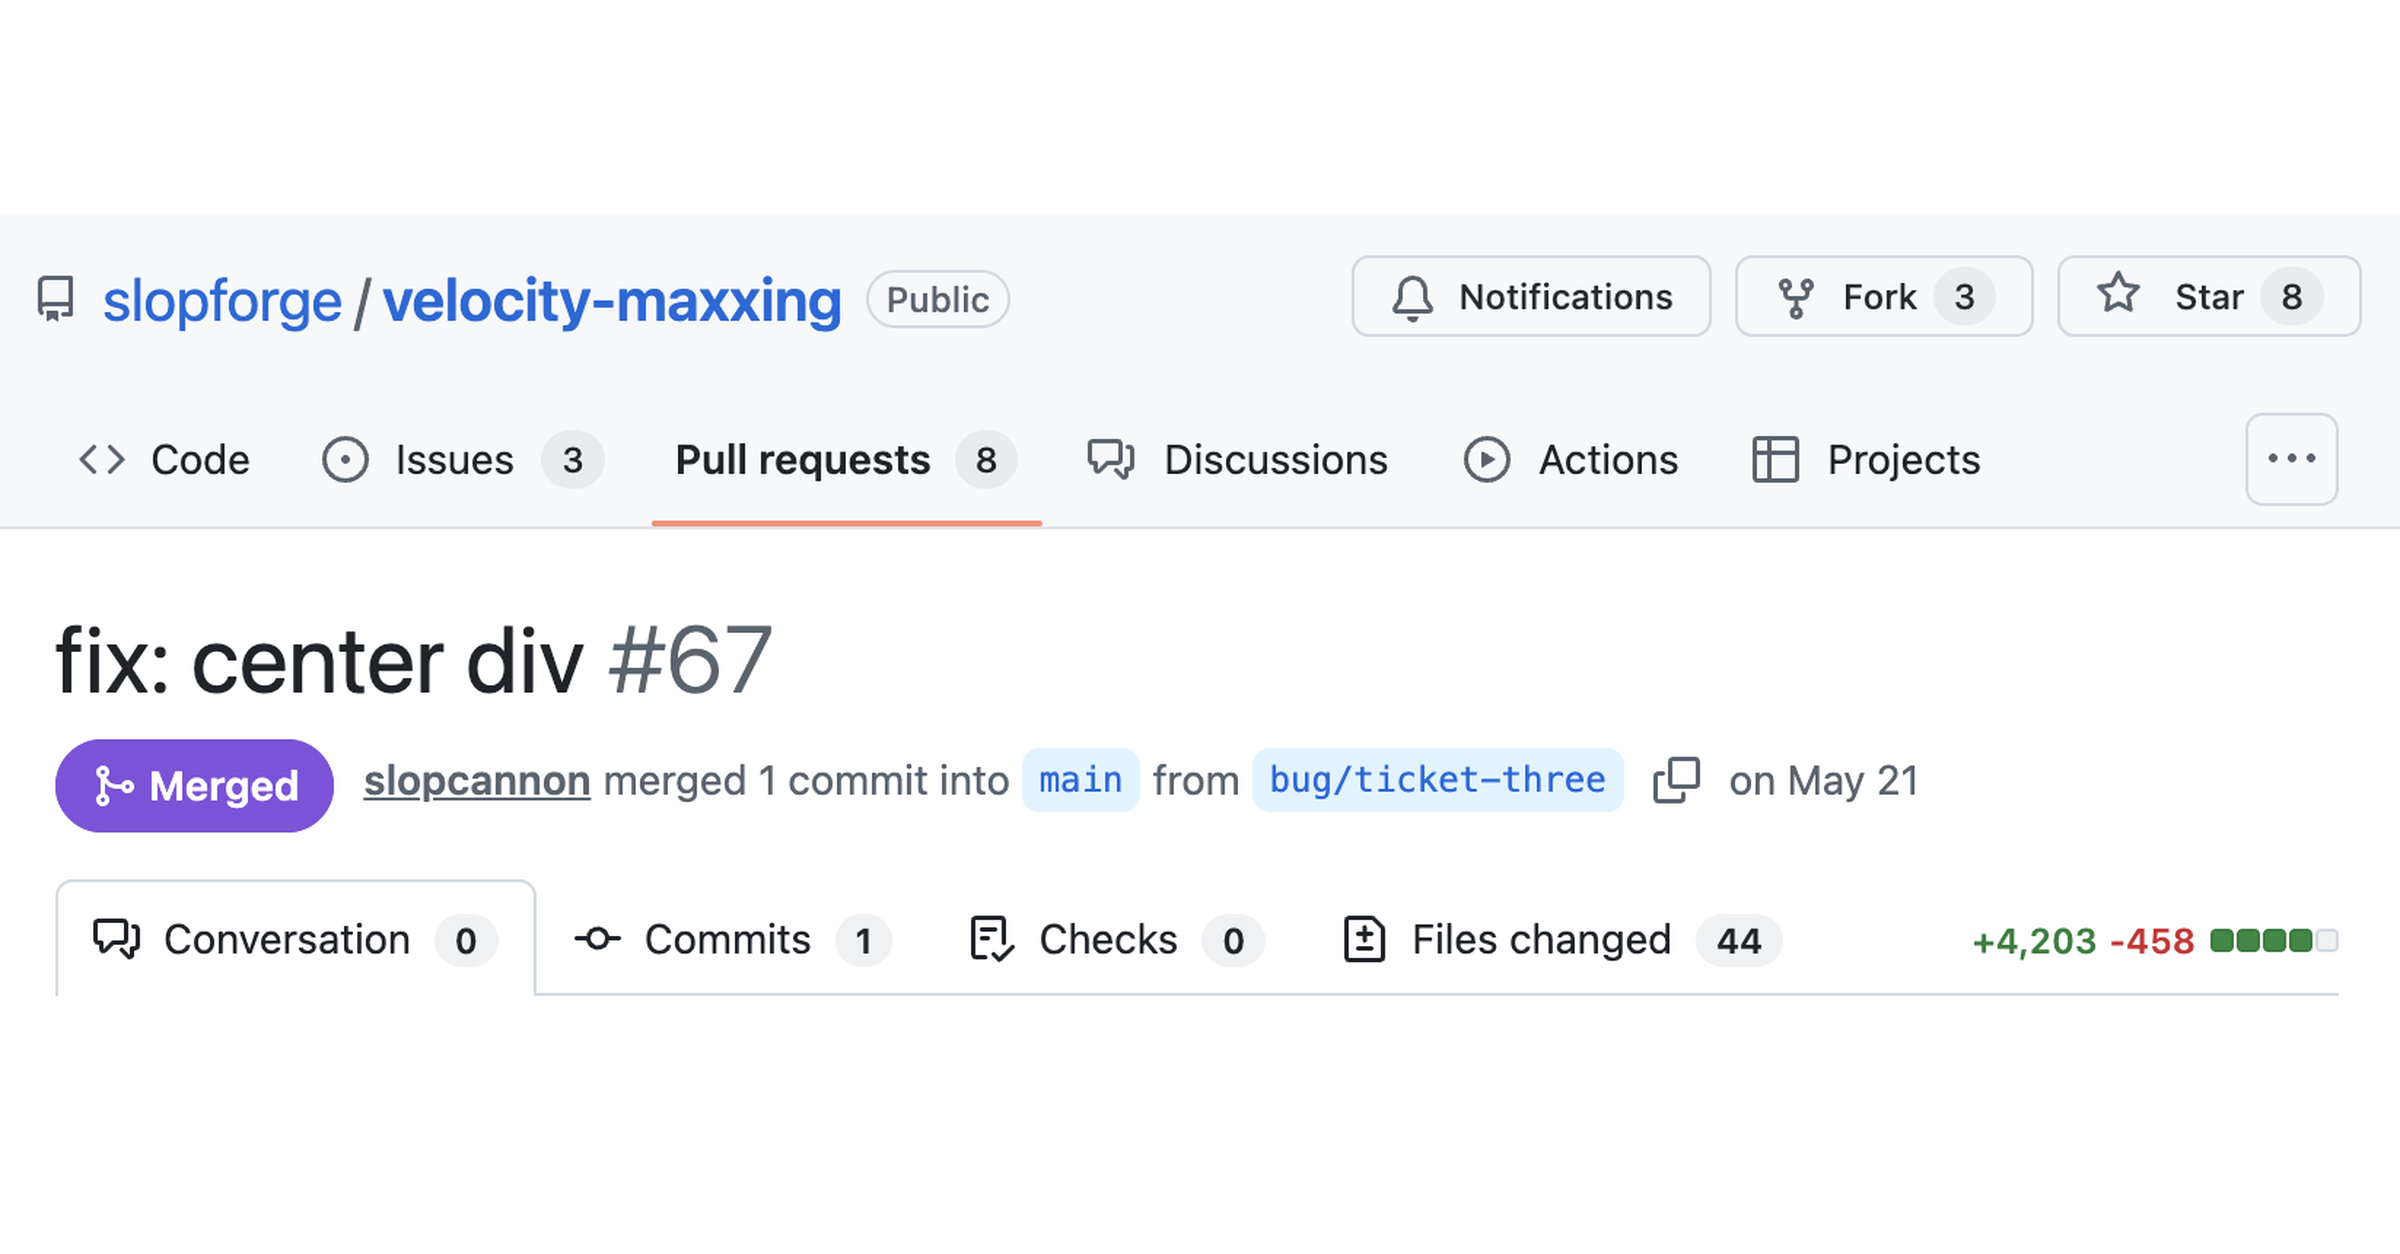The height and width of the screenshot is (1254, 2400).
Task: Click the Discussions speech bubble icon
Action: tap(1111, 460)
